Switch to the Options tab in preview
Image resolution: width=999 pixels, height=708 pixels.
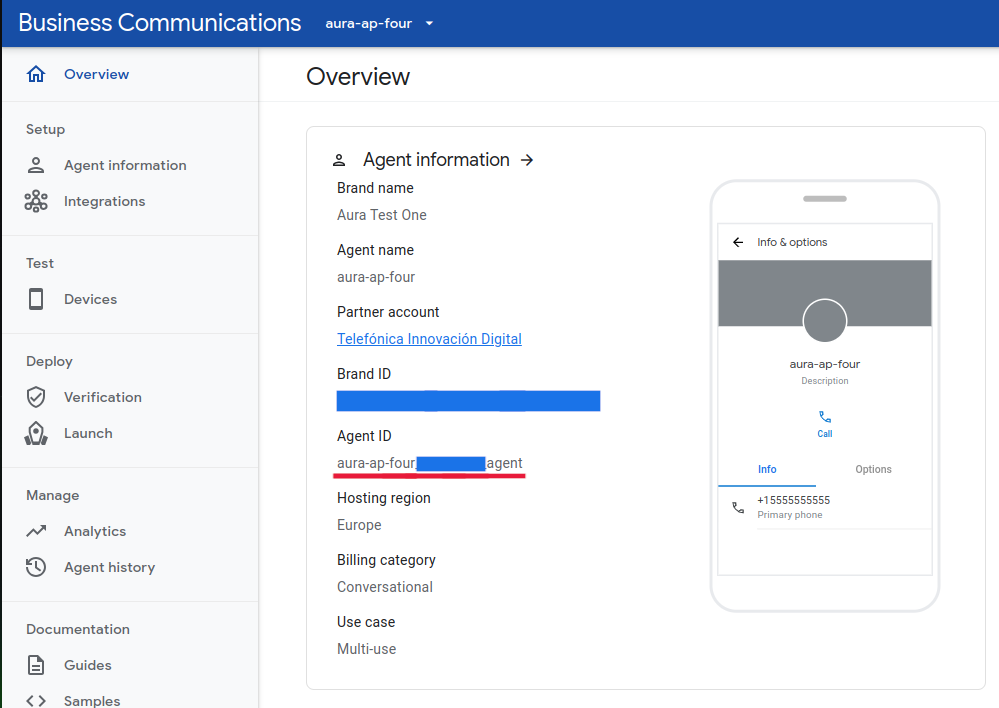tap(873, 469)
